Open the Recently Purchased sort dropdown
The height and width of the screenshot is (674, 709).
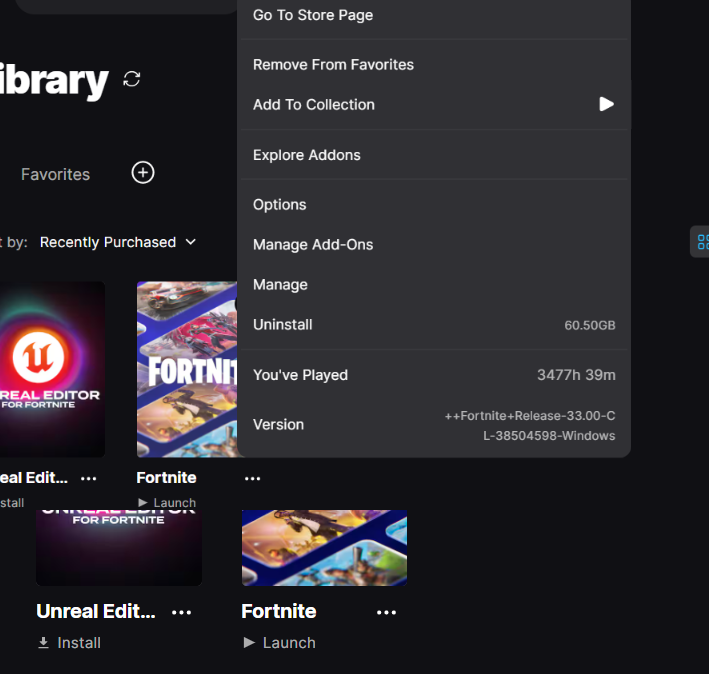pos(118,242)
